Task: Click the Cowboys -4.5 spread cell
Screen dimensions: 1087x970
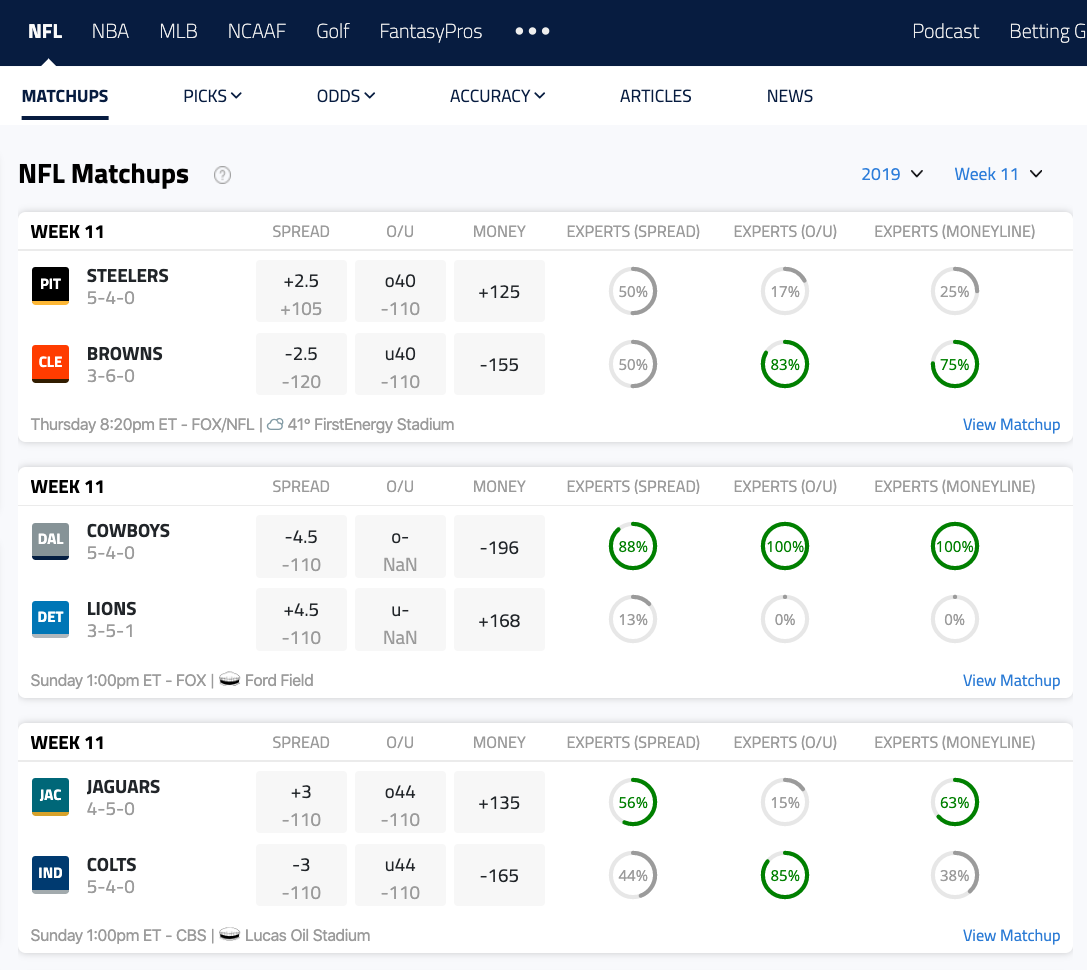Action: (301, 546)
